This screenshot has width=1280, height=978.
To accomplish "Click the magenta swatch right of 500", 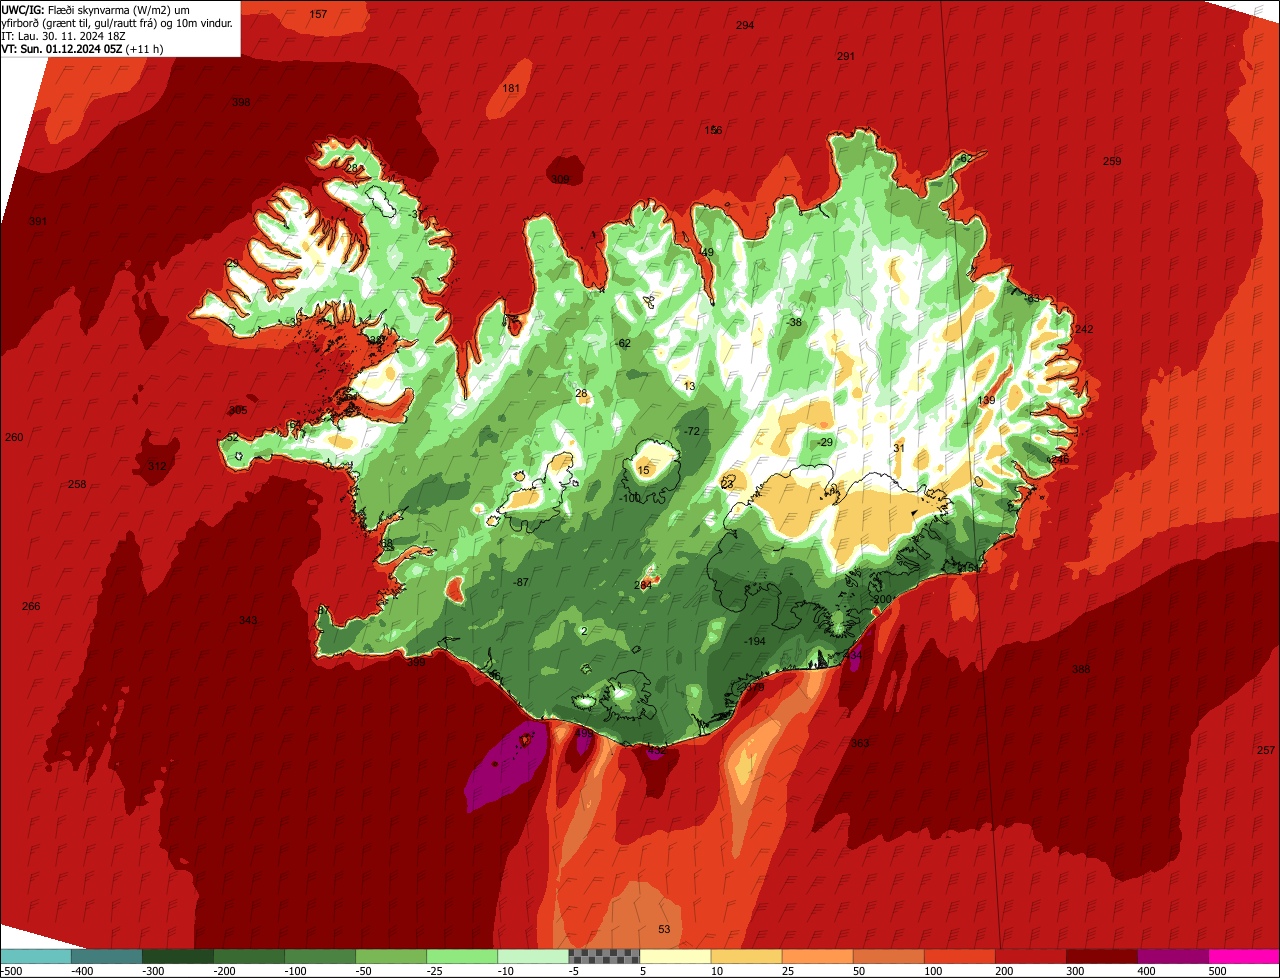I will (1244, 956).
